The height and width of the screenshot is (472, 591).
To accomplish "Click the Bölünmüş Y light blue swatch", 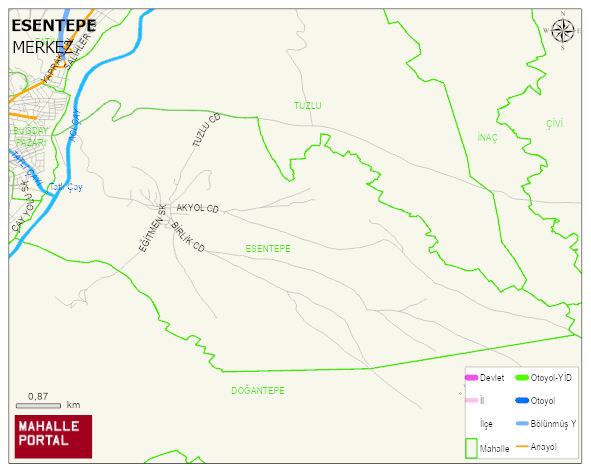I will coord(522,423).
